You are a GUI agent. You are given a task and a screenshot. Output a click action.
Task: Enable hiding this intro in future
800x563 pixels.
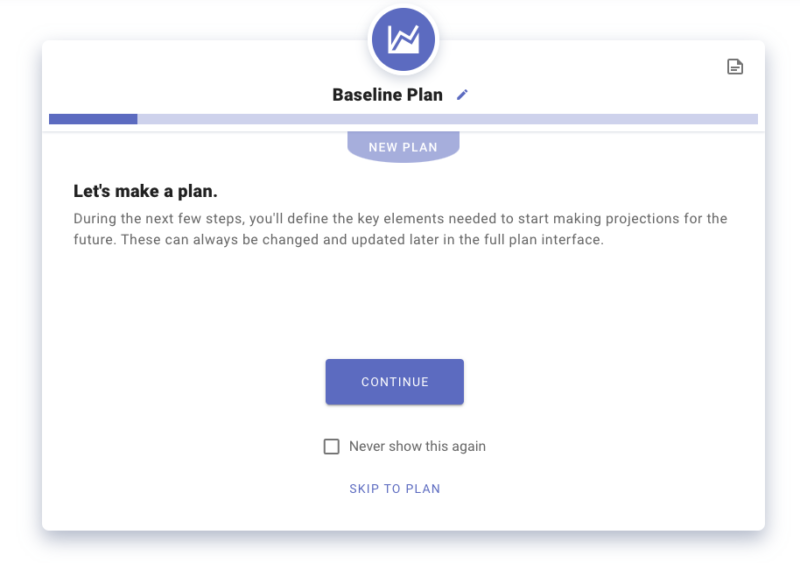[332, 446]
